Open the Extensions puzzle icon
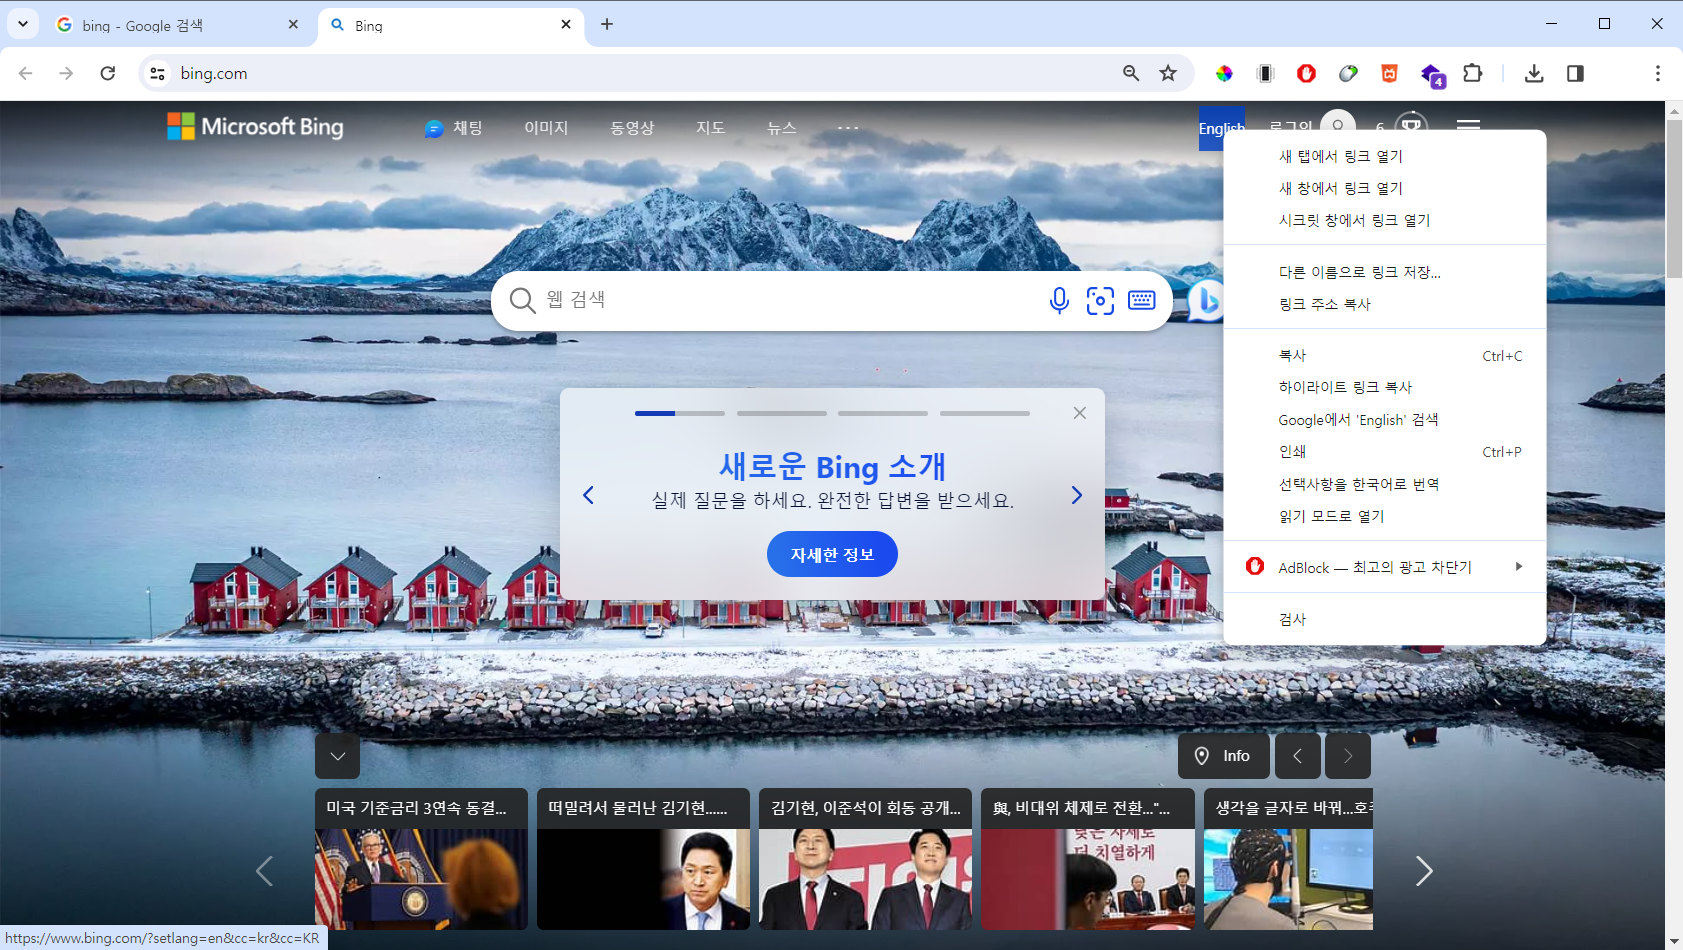Image resolution: width=1683 pixels, height=950 pixels. (1472, 73)
